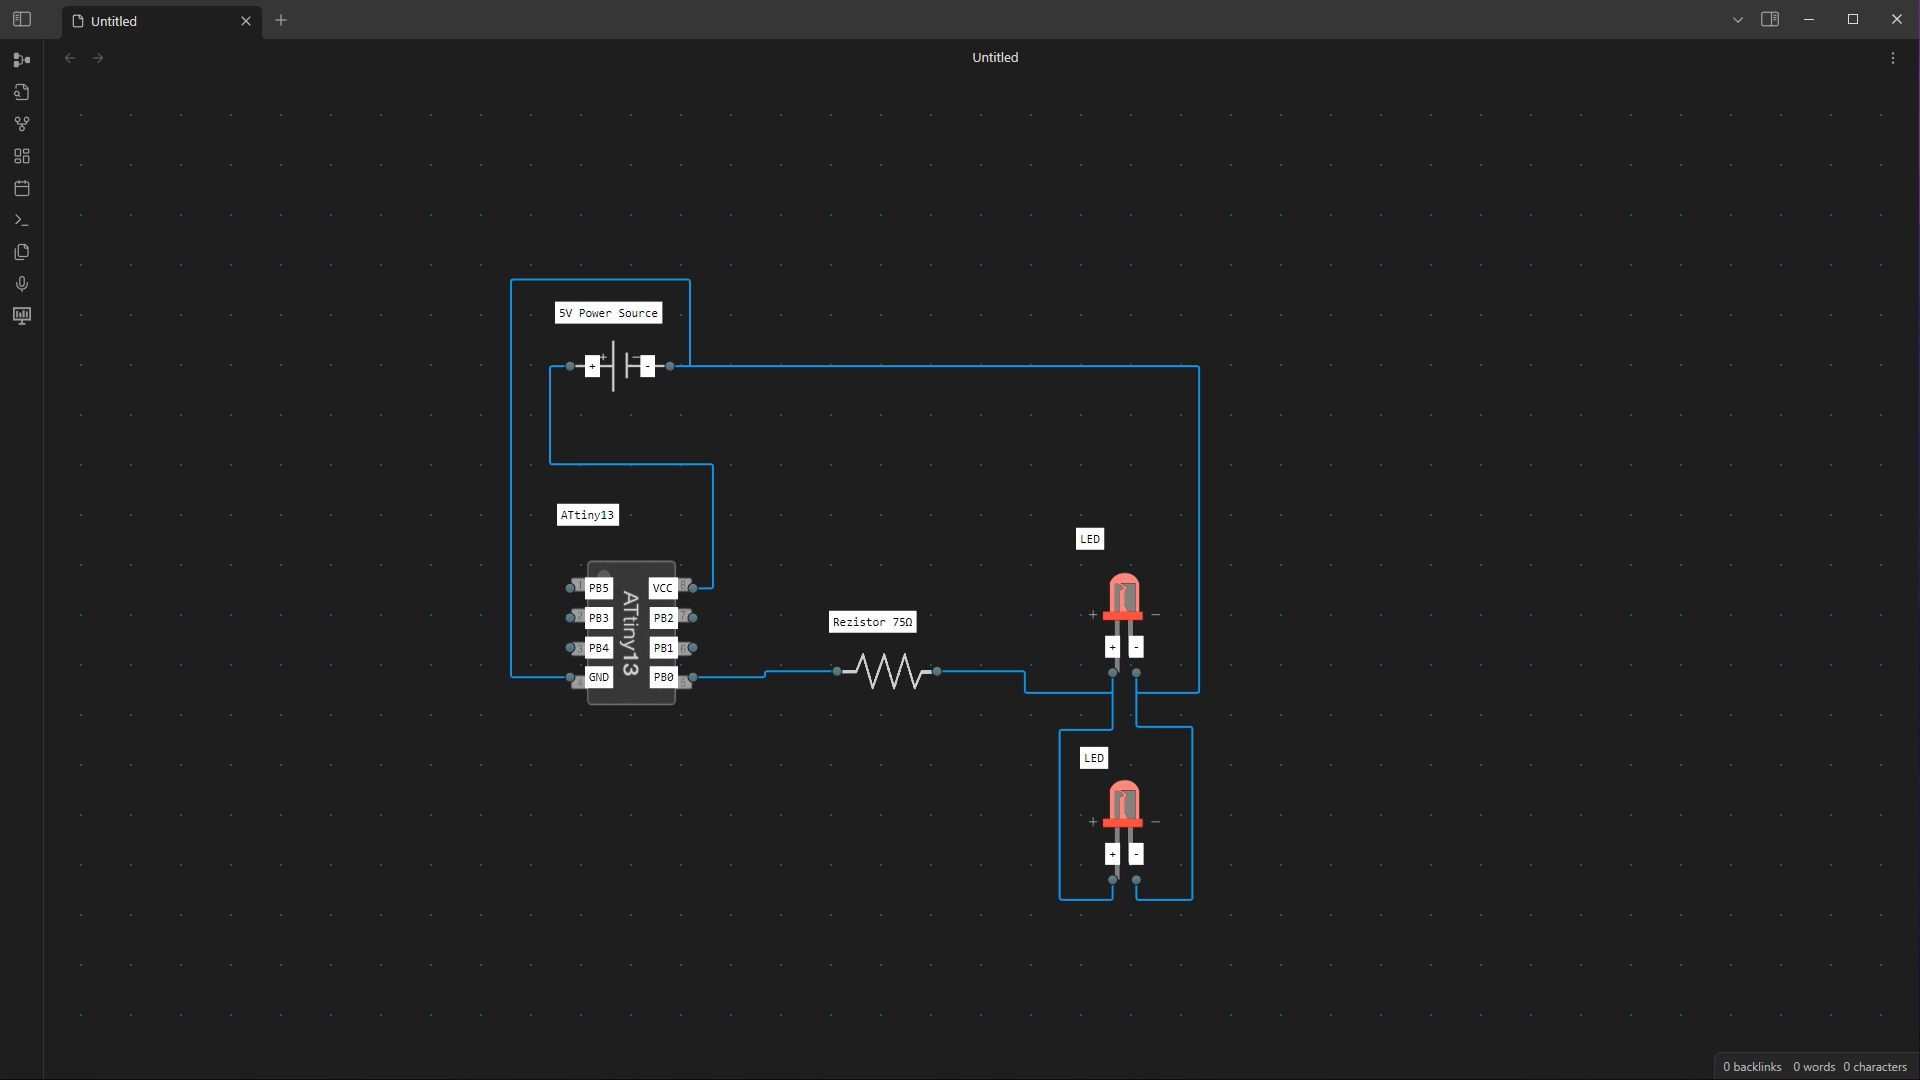This screenshot has height=1080, width=1920.
Task: Select the Rezistor 75Ω label
Action: [872, 622]
